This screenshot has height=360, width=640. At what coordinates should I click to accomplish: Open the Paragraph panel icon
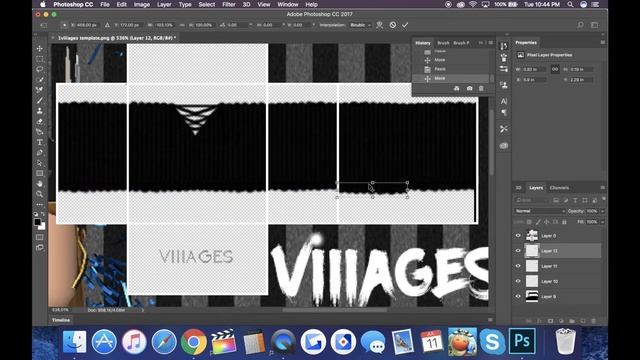click(504, 113)
